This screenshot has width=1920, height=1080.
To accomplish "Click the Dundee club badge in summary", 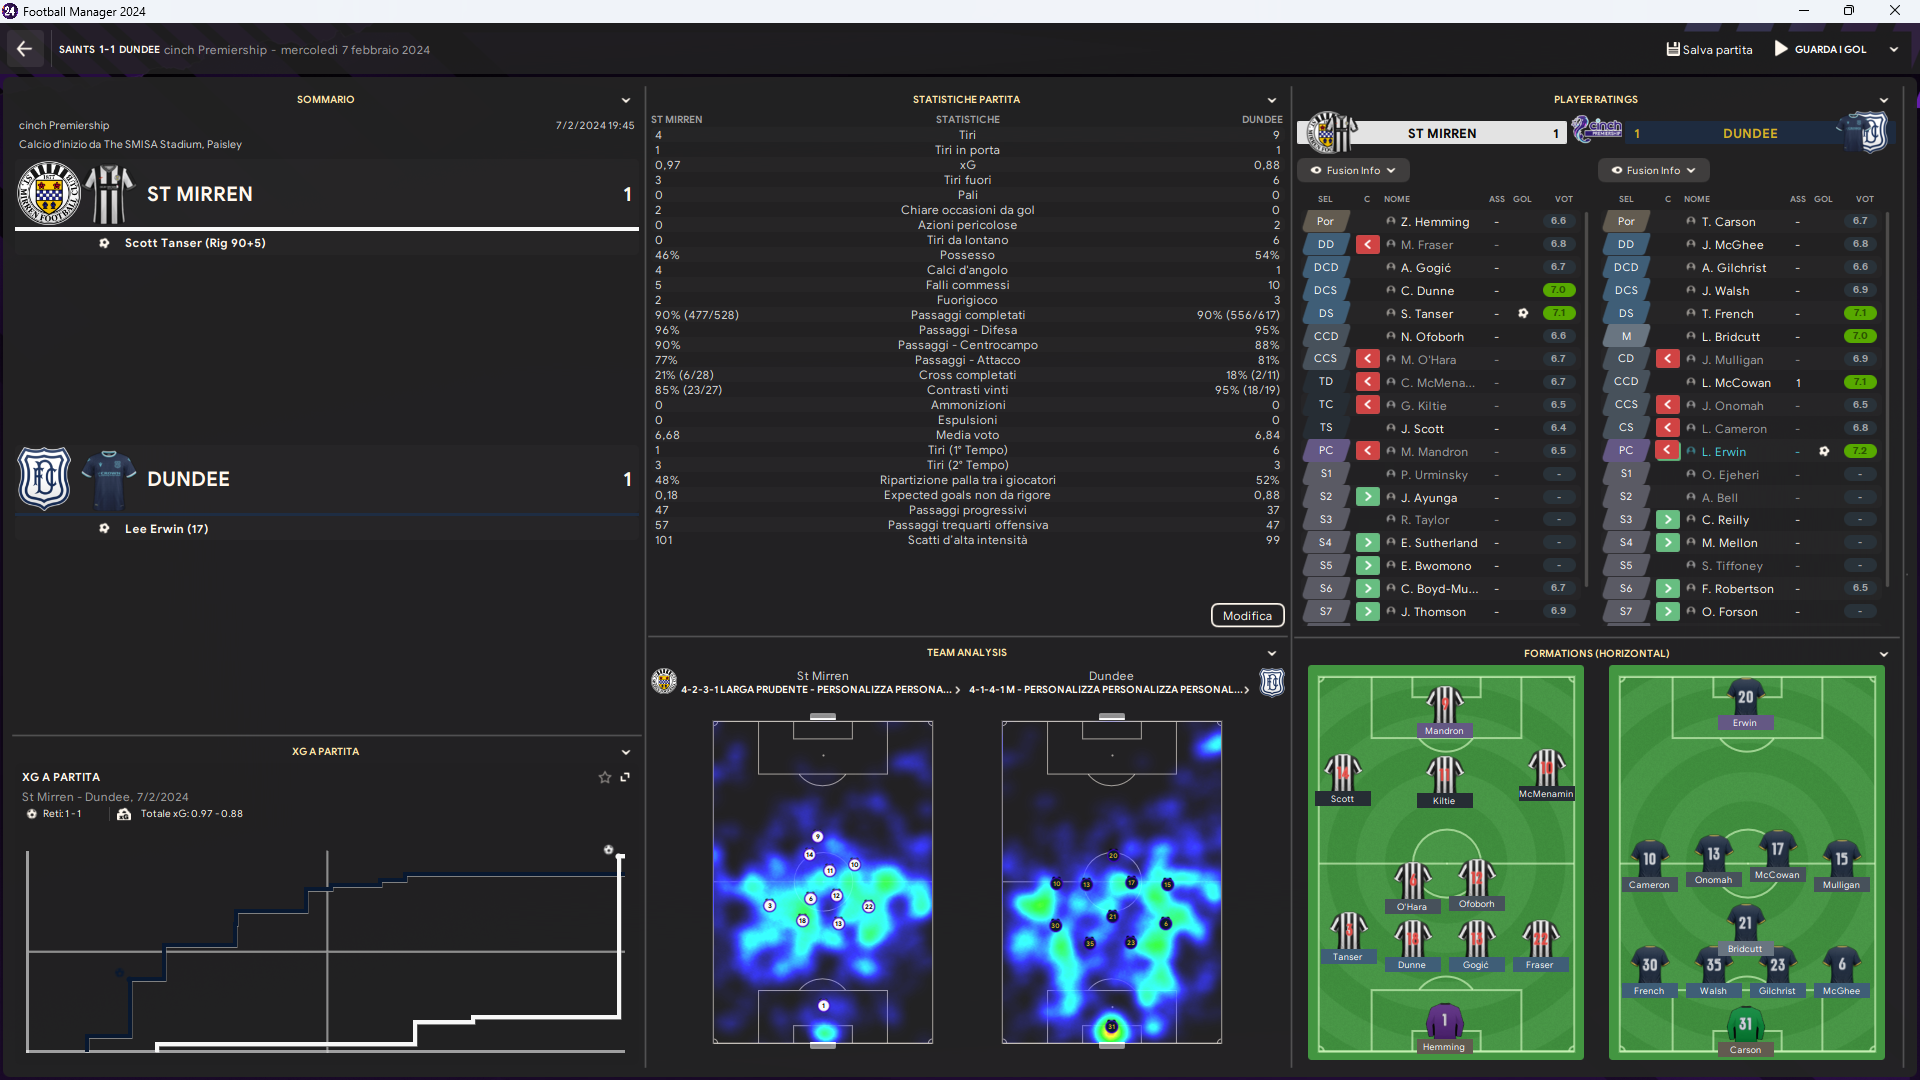I will (x=44, y=479).
